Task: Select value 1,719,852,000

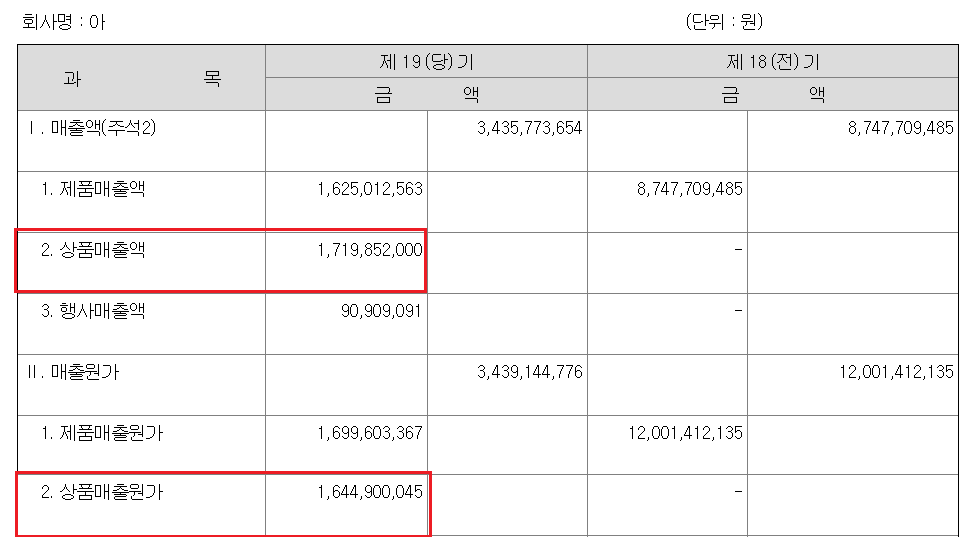Action: pyautogui.click(x=370, y=249)
